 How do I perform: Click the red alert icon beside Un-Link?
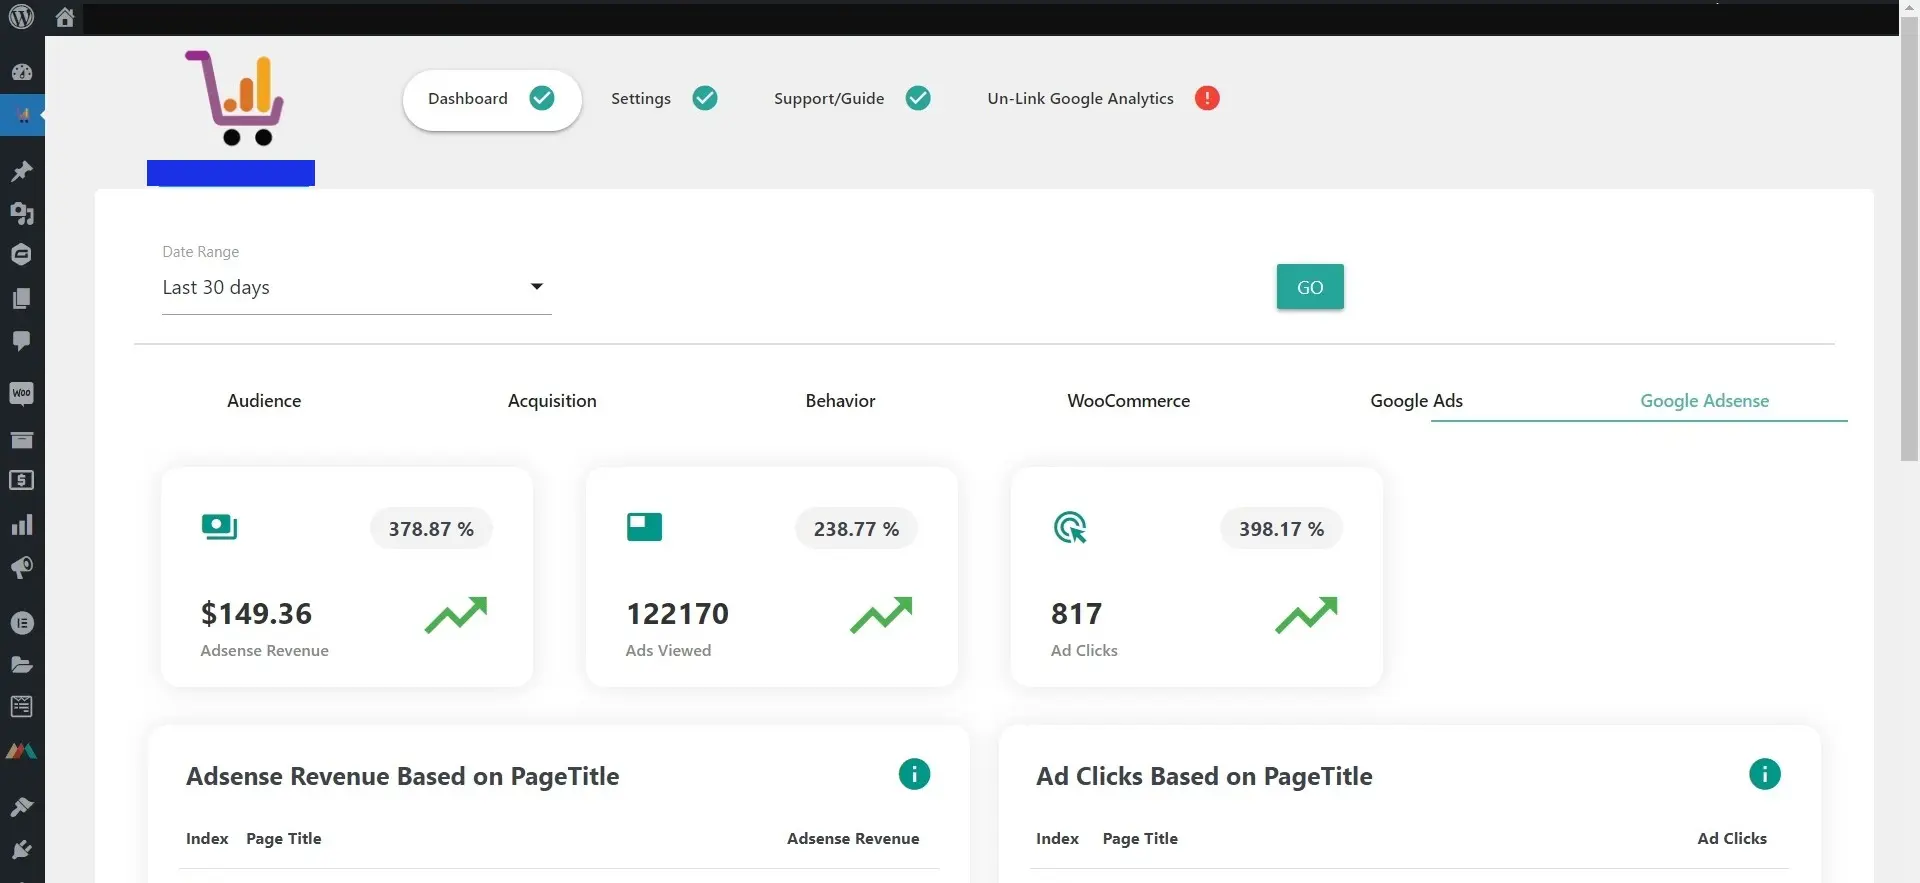pos(1207,98)
